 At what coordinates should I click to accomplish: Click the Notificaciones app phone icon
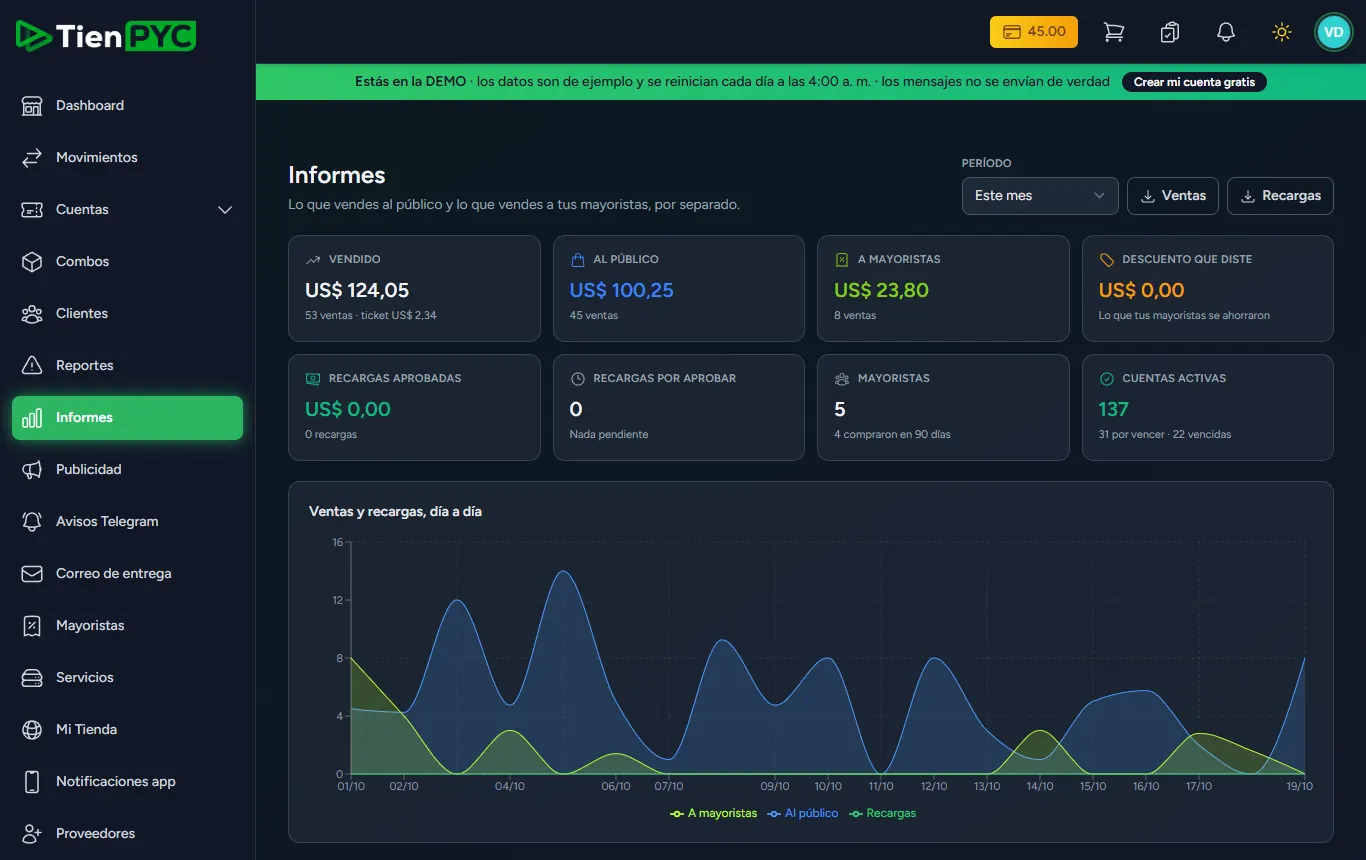(32, 782)
